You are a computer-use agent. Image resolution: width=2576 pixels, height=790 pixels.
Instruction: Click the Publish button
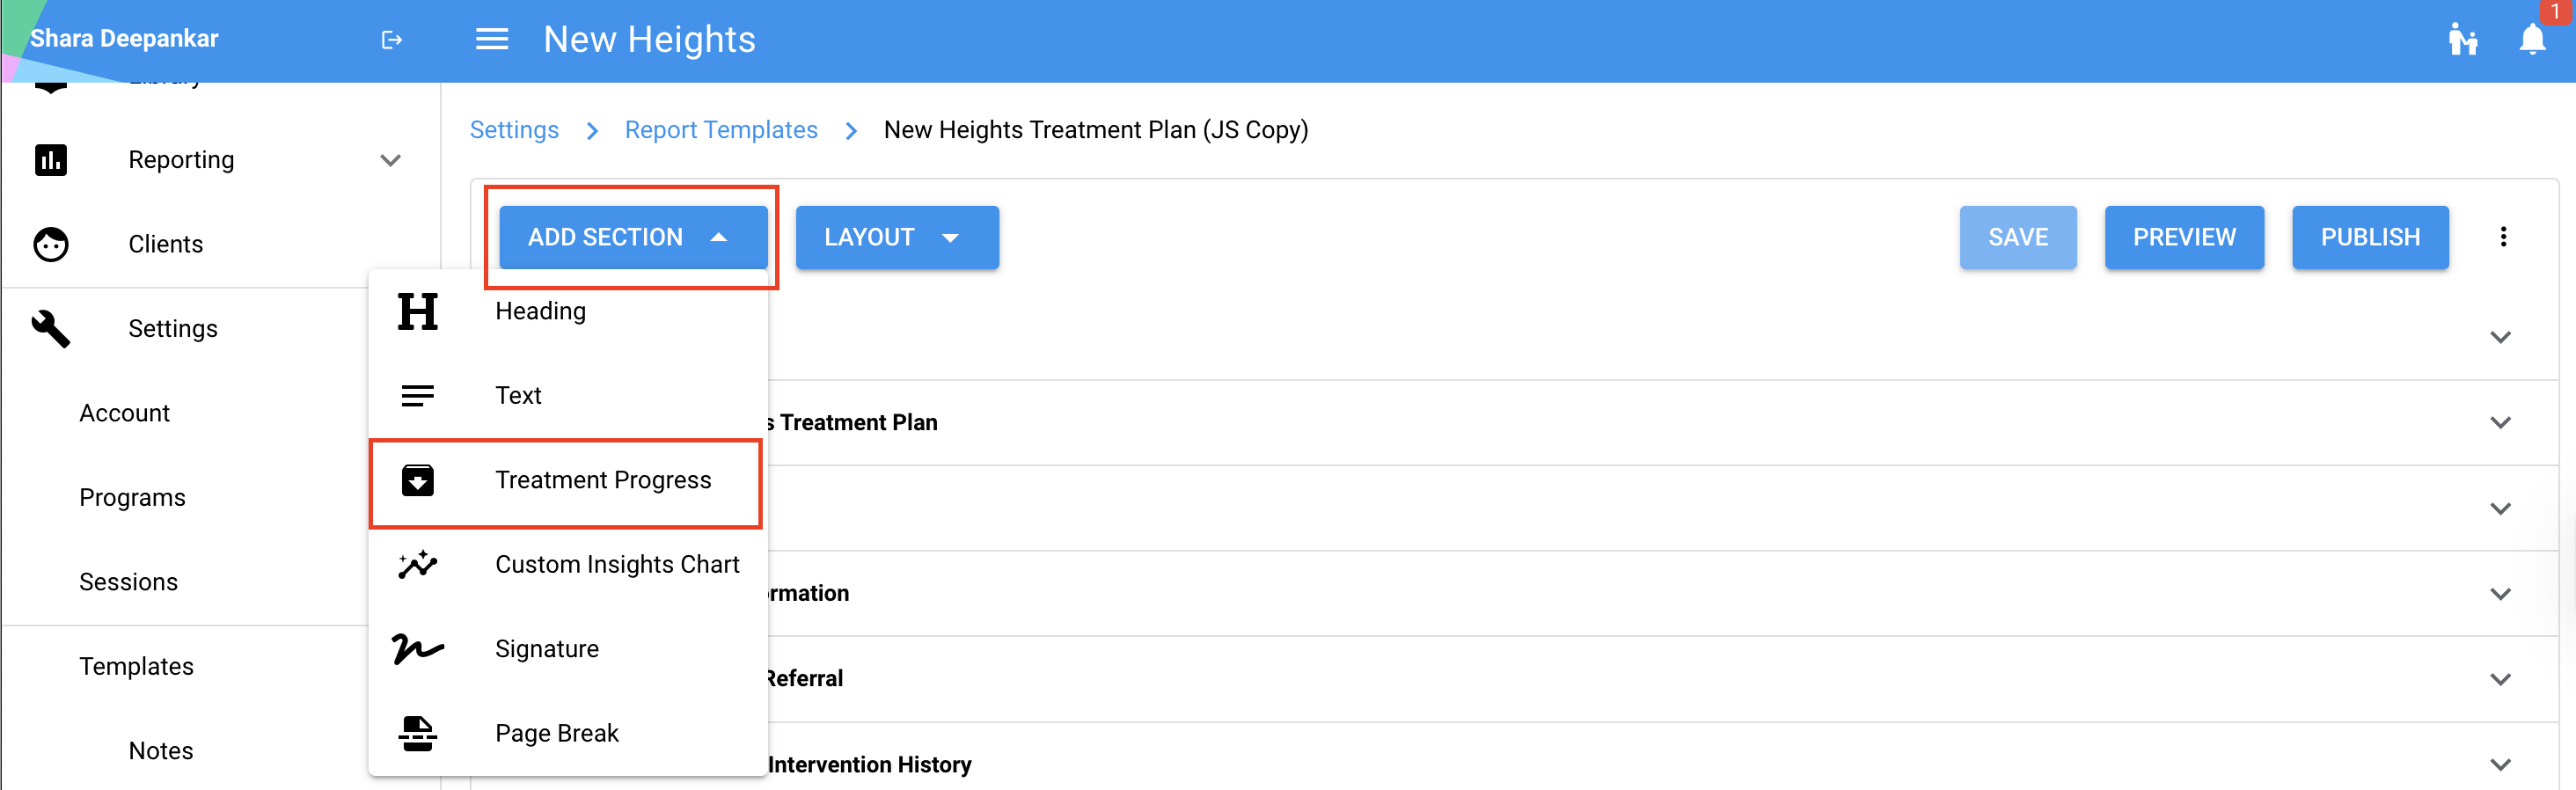tap(2369, 237)
